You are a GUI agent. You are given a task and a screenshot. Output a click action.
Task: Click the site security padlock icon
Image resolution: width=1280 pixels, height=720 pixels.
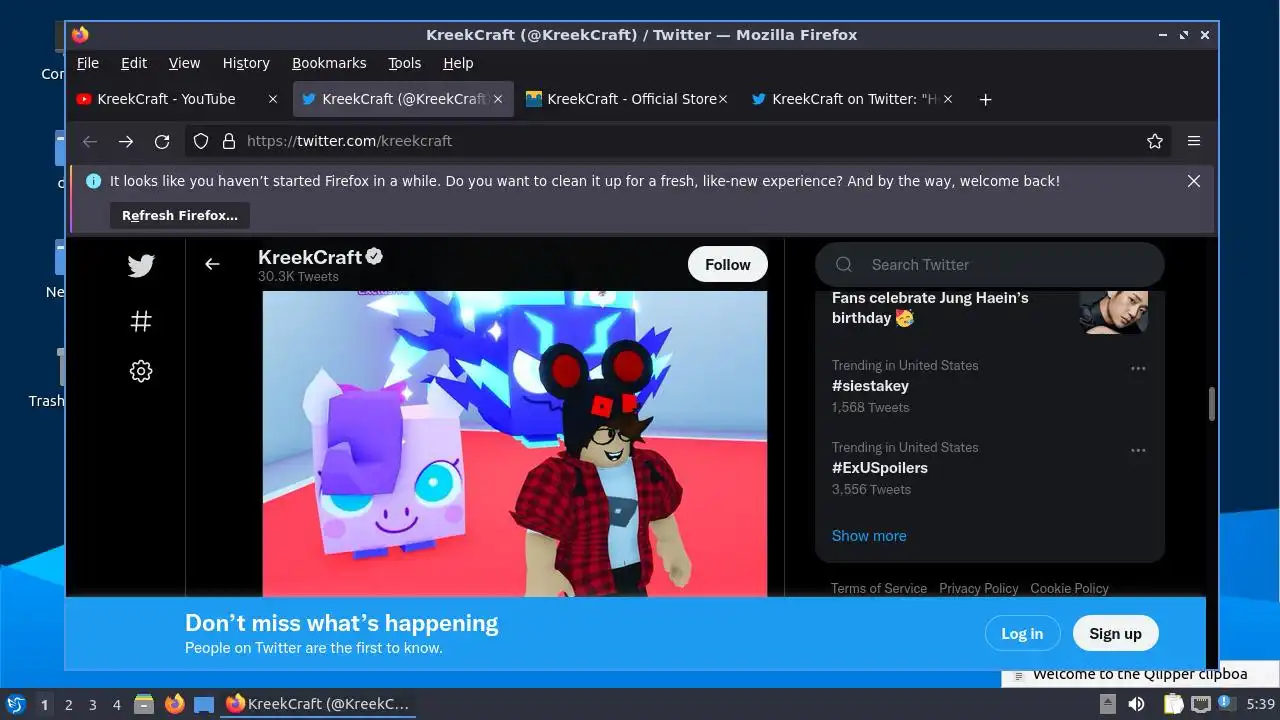coord(228,141)
